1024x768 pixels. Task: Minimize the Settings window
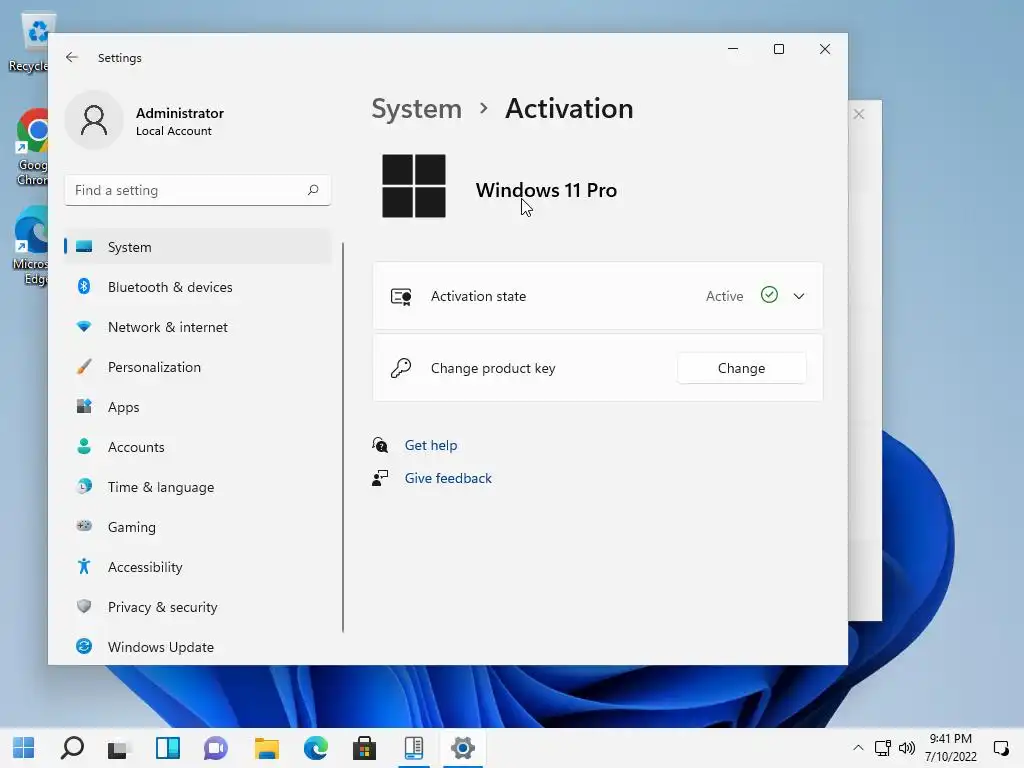tap(733, 49)
